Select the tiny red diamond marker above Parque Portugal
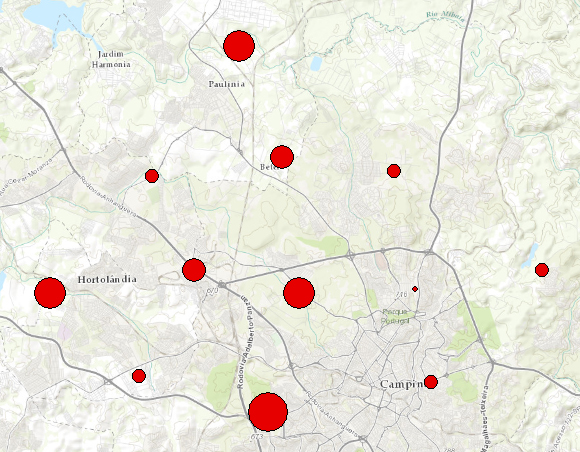Image resolution: width=580 pixels, height=452 pixels. coord(415,289)
